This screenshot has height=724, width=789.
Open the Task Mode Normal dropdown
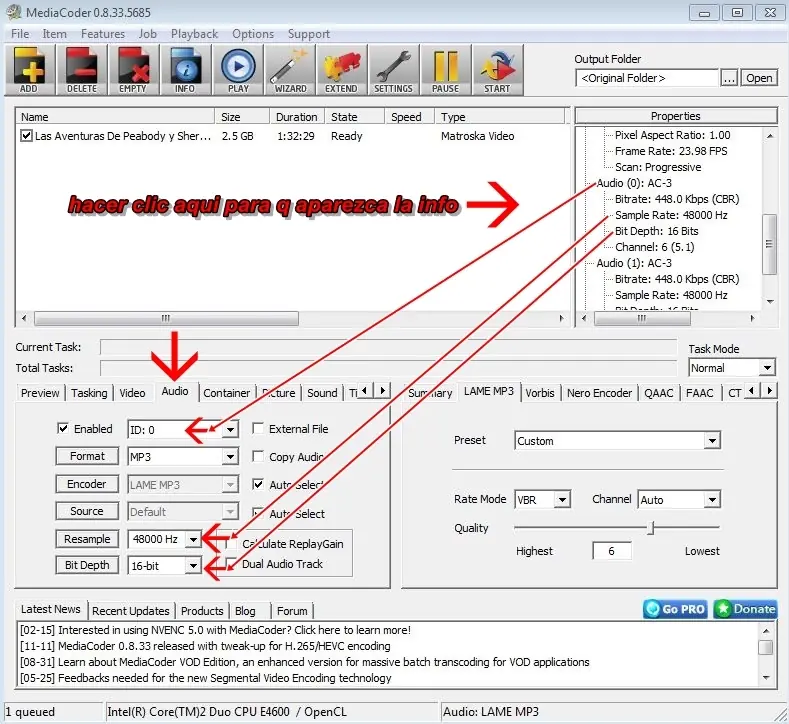766,368
